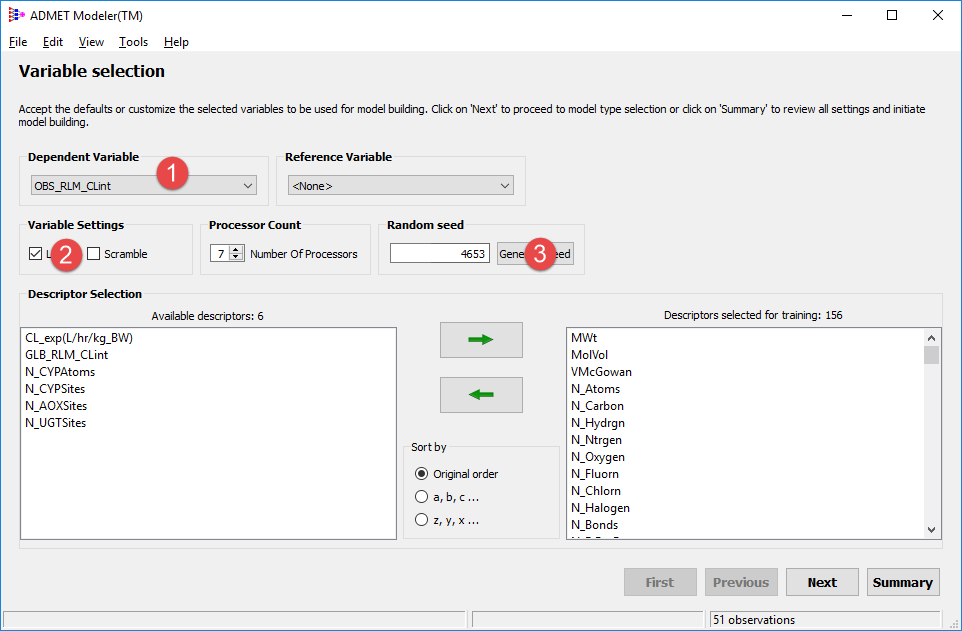
Task: Open the File menu
Action: coord(18,42)
